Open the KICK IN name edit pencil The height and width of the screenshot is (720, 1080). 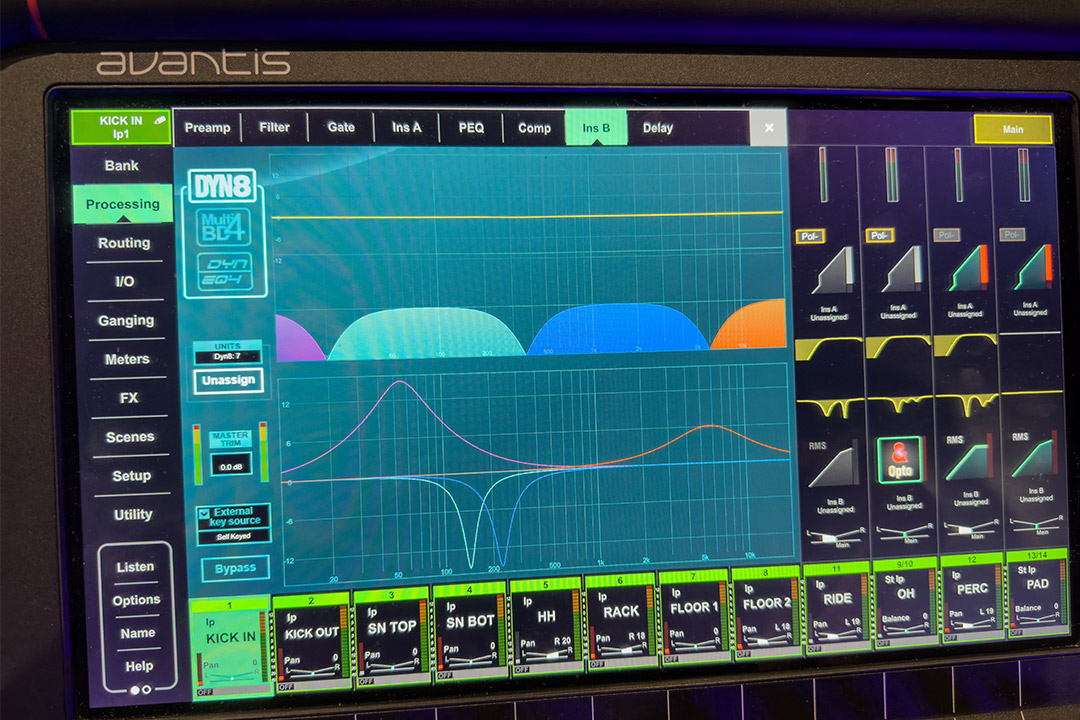coord(160,120)
